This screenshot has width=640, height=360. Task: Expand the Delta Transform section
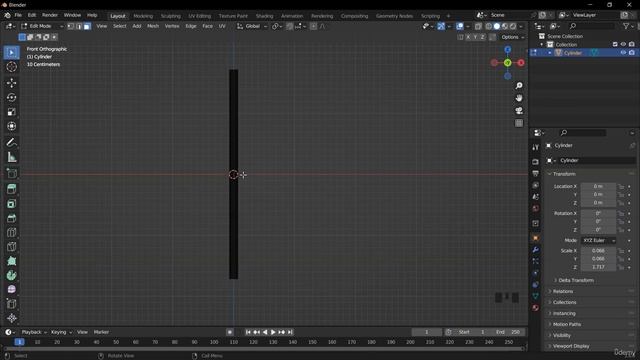click(x=576, y=280)
